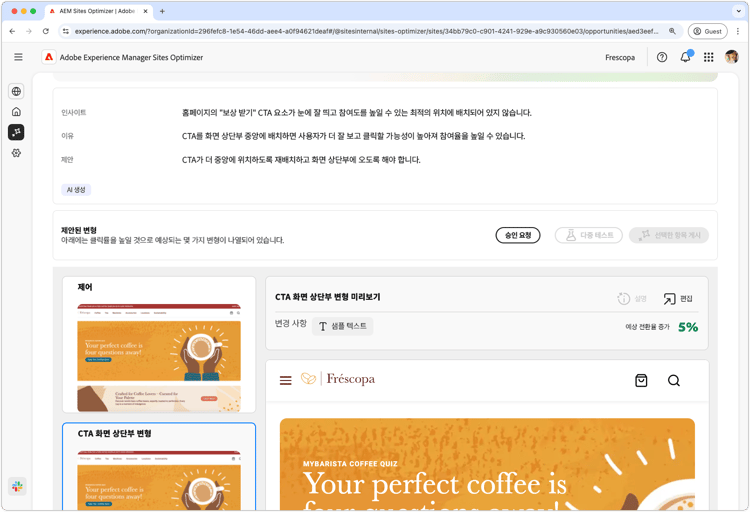Click the 설명 info button

click(632, 299)
